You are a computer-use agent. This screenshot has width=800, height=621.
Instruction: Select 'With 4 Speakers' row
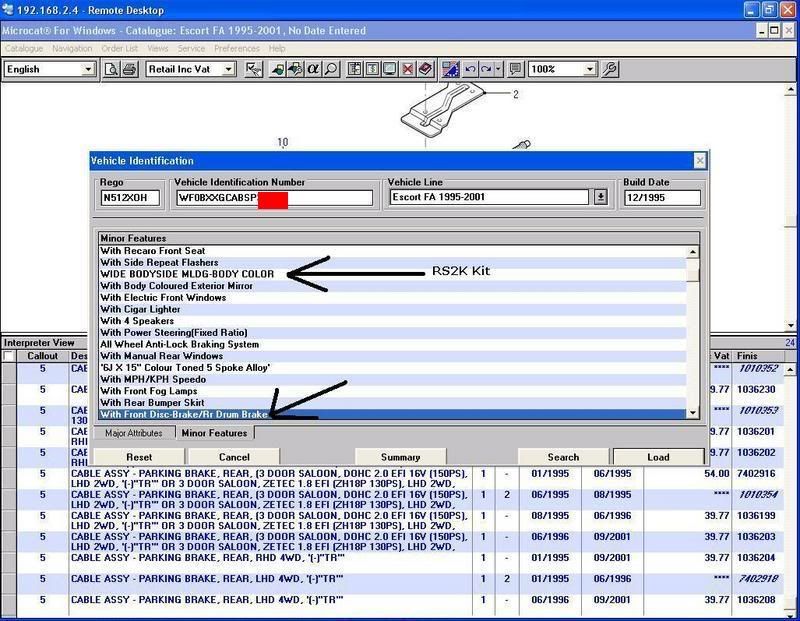(x=392, y=321)
